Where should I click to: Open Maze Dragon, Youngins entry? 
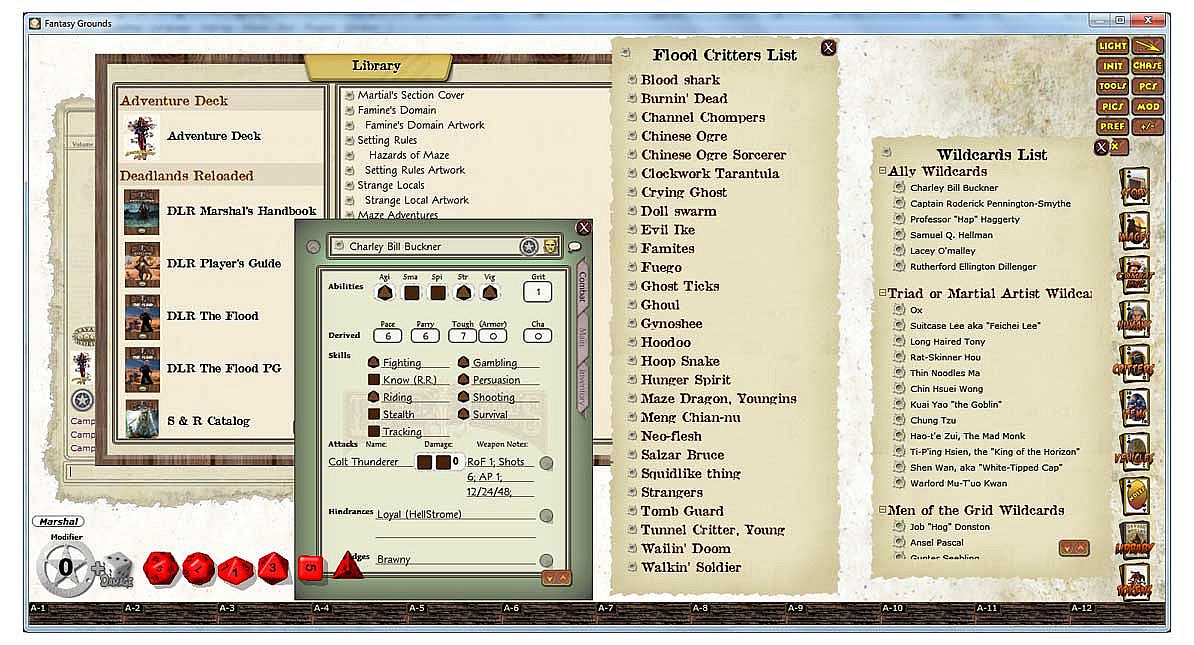718,398
